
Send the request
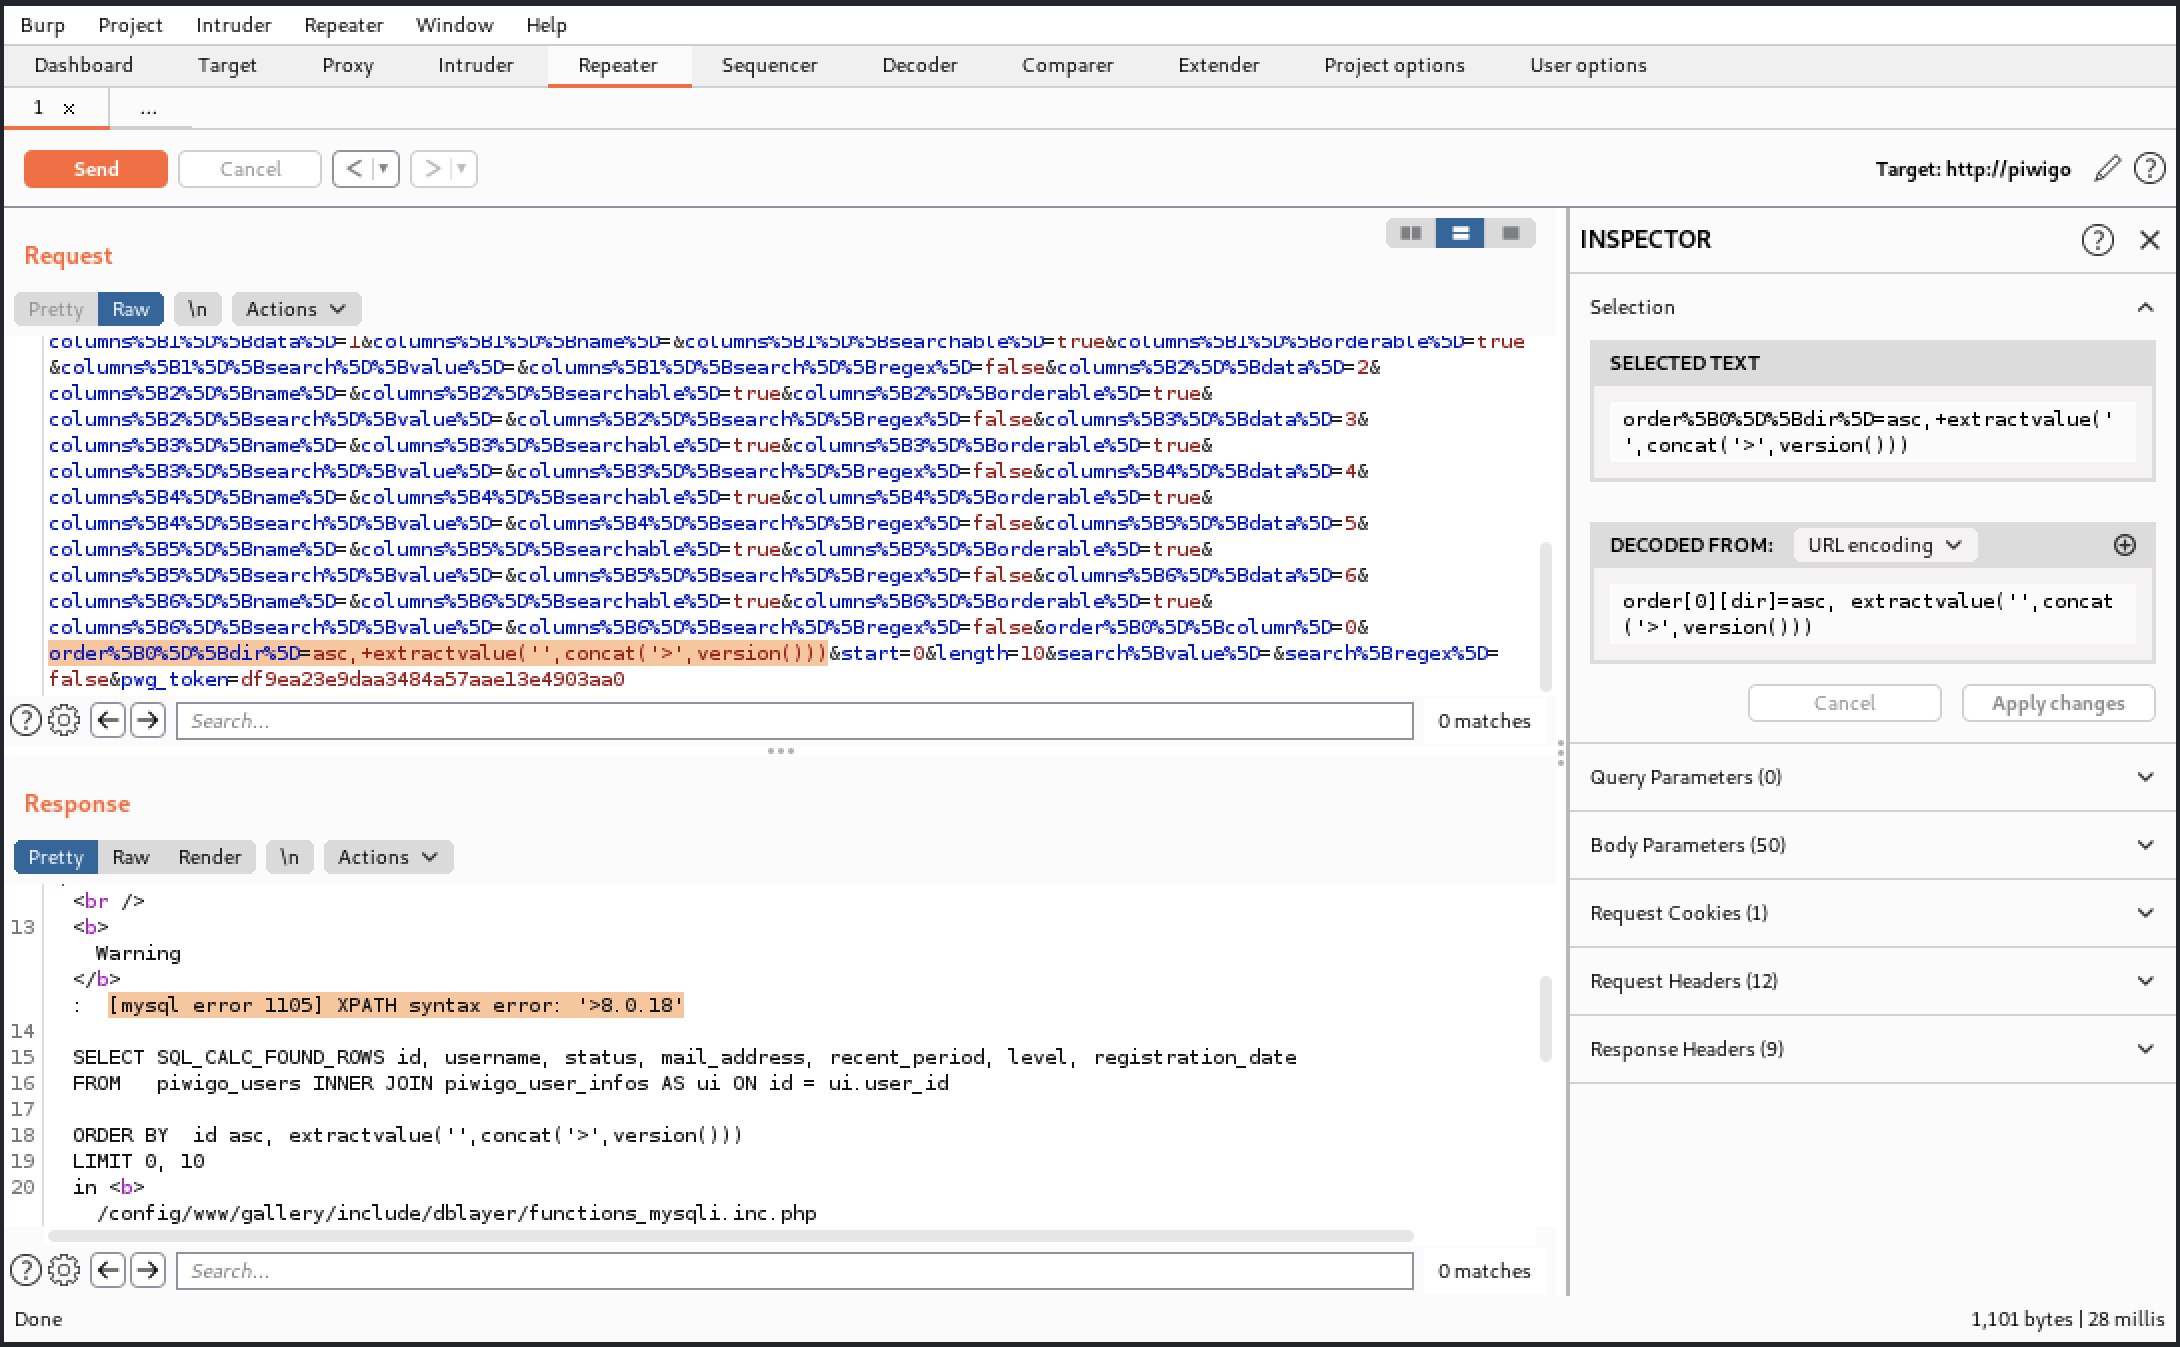pyautogui.click(x=96, y=169)
